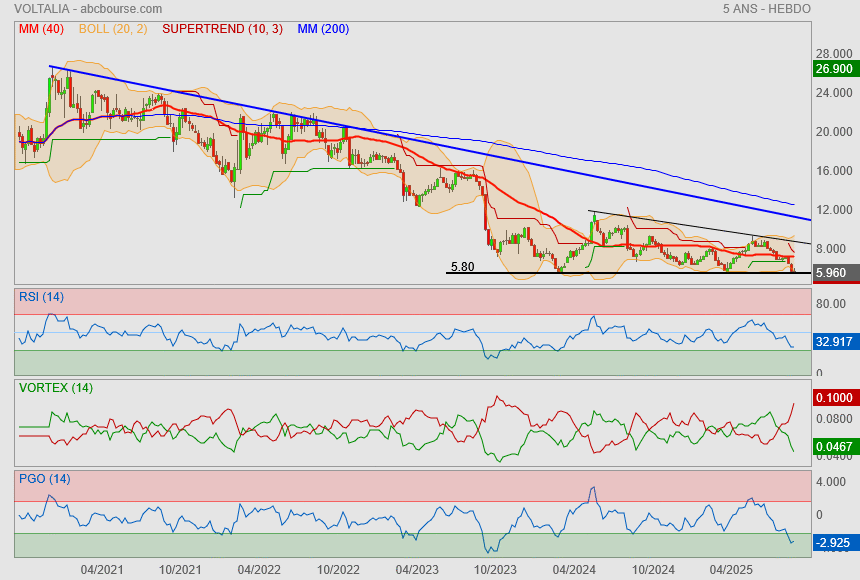
Task: Click the green 26.900 price tag
Action: point(834,69)
